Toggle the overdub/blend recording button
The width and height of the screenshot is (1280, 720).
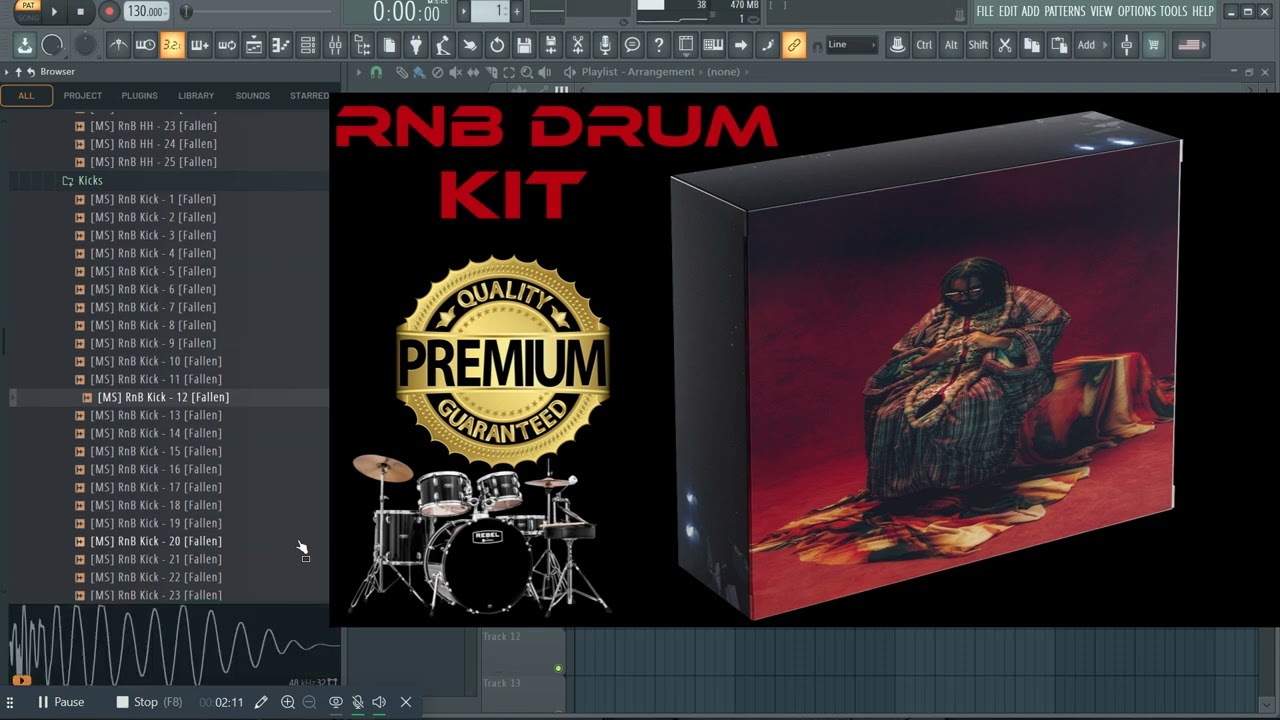(199, 45)
